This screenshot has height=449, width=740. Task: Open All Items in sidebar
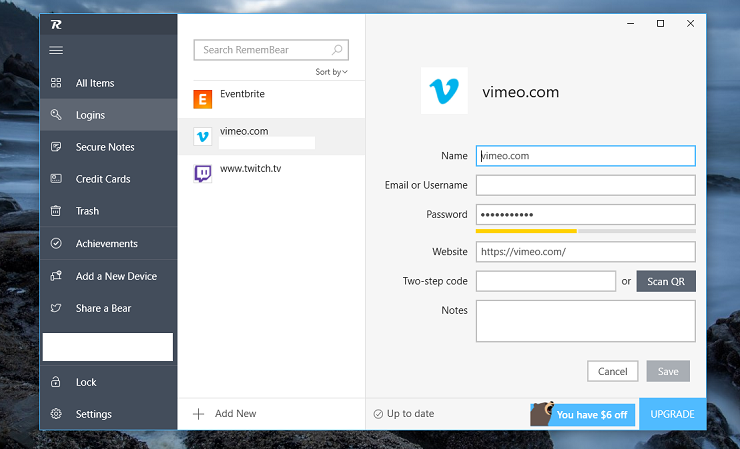pos(109,83)
